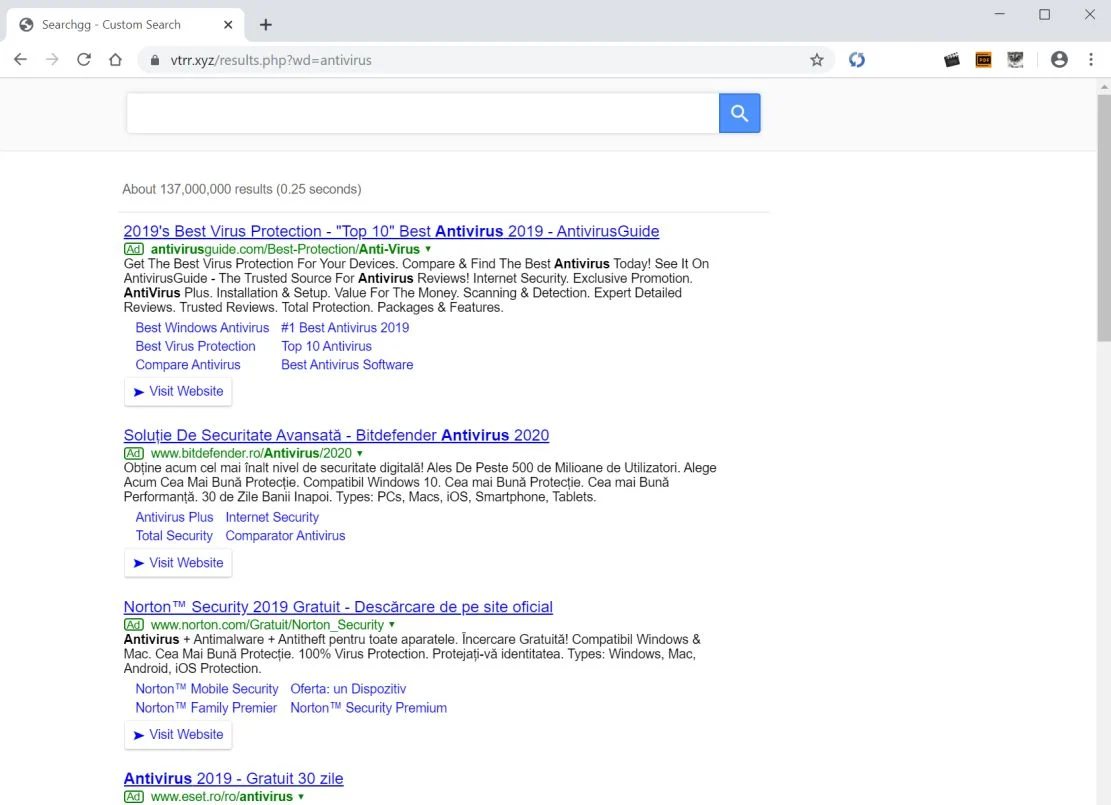Expand dropdown arrow next to norton.com URL
Image resolution: width=1111 pixels, height=805 pixels.
click(392, 625)
